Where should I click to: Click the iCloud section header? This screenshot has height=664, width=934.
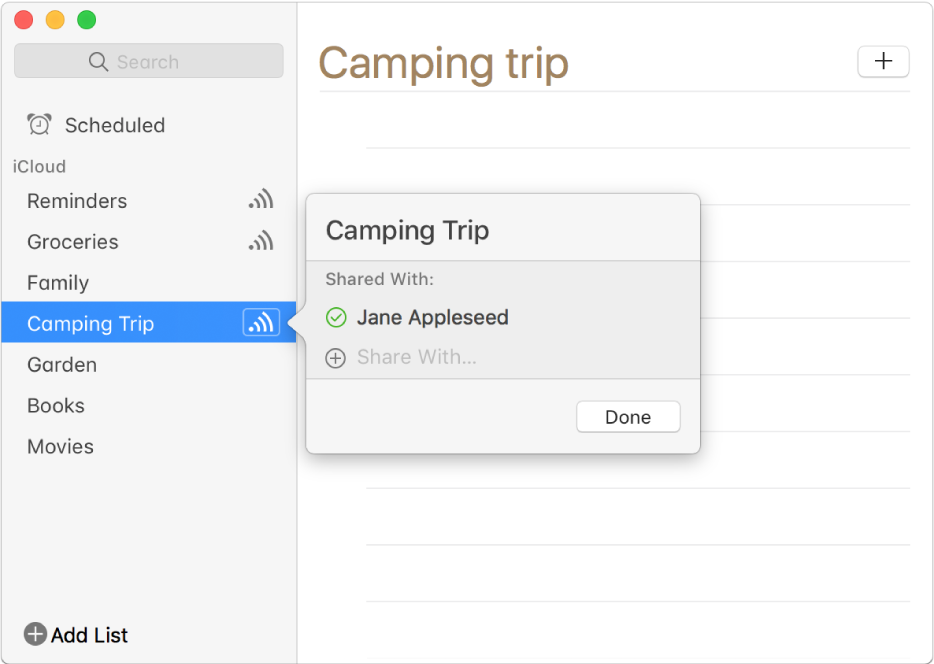click(x=39, y=166)
